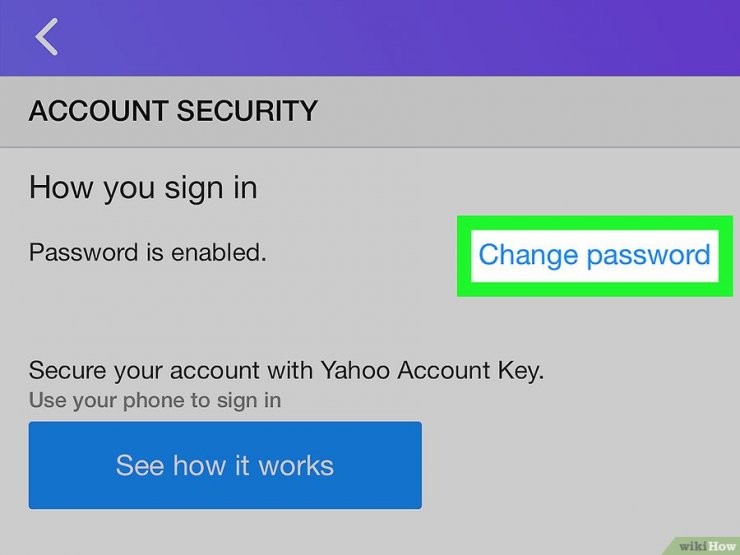
Task: Click the word Yahoo in Account Key text
Action: coord(356,371)
